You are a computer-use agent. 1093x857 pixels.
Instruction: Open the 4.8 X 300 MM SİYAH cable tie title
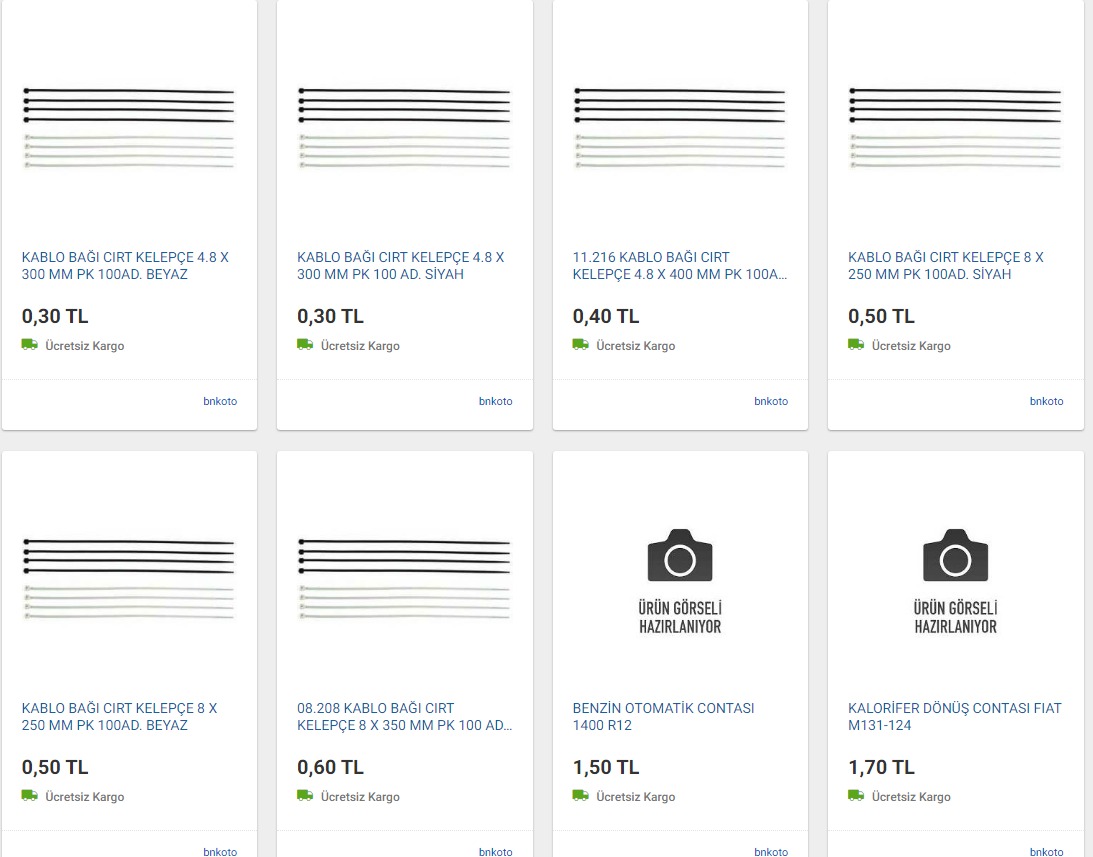coord(401,265)
